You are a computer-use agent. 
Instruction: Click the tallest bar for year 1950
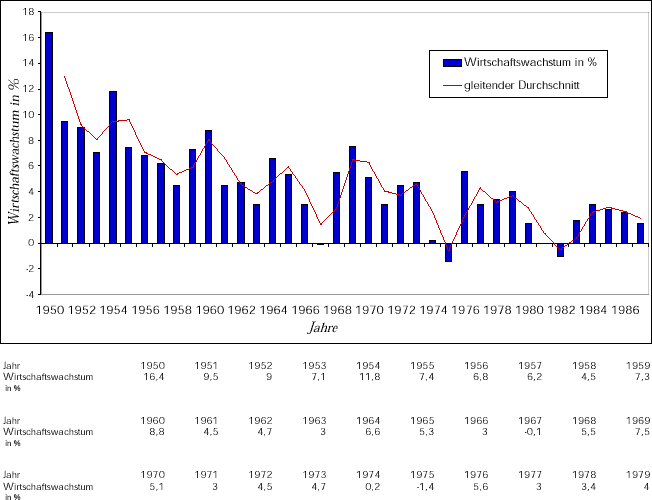coord(49,137)
